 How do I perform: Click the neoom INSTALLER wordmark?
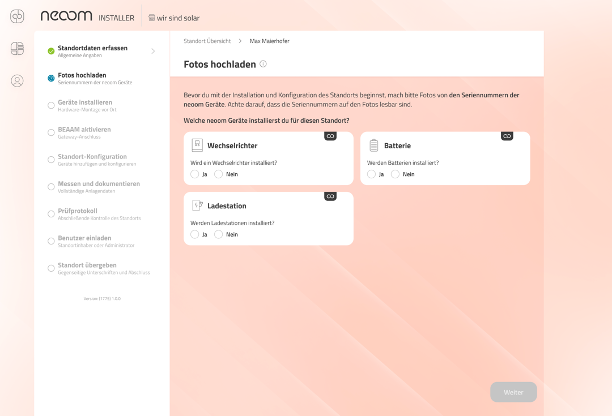(87, 16)
